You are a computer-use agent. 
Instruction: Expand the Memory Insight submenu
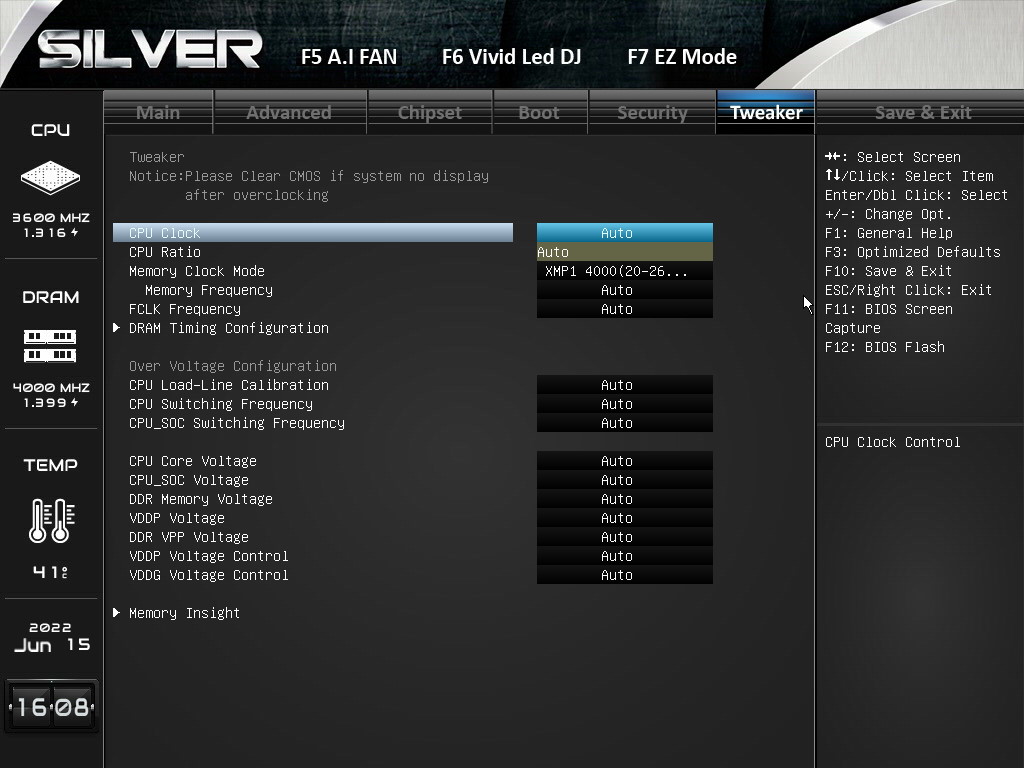(184, 613)
